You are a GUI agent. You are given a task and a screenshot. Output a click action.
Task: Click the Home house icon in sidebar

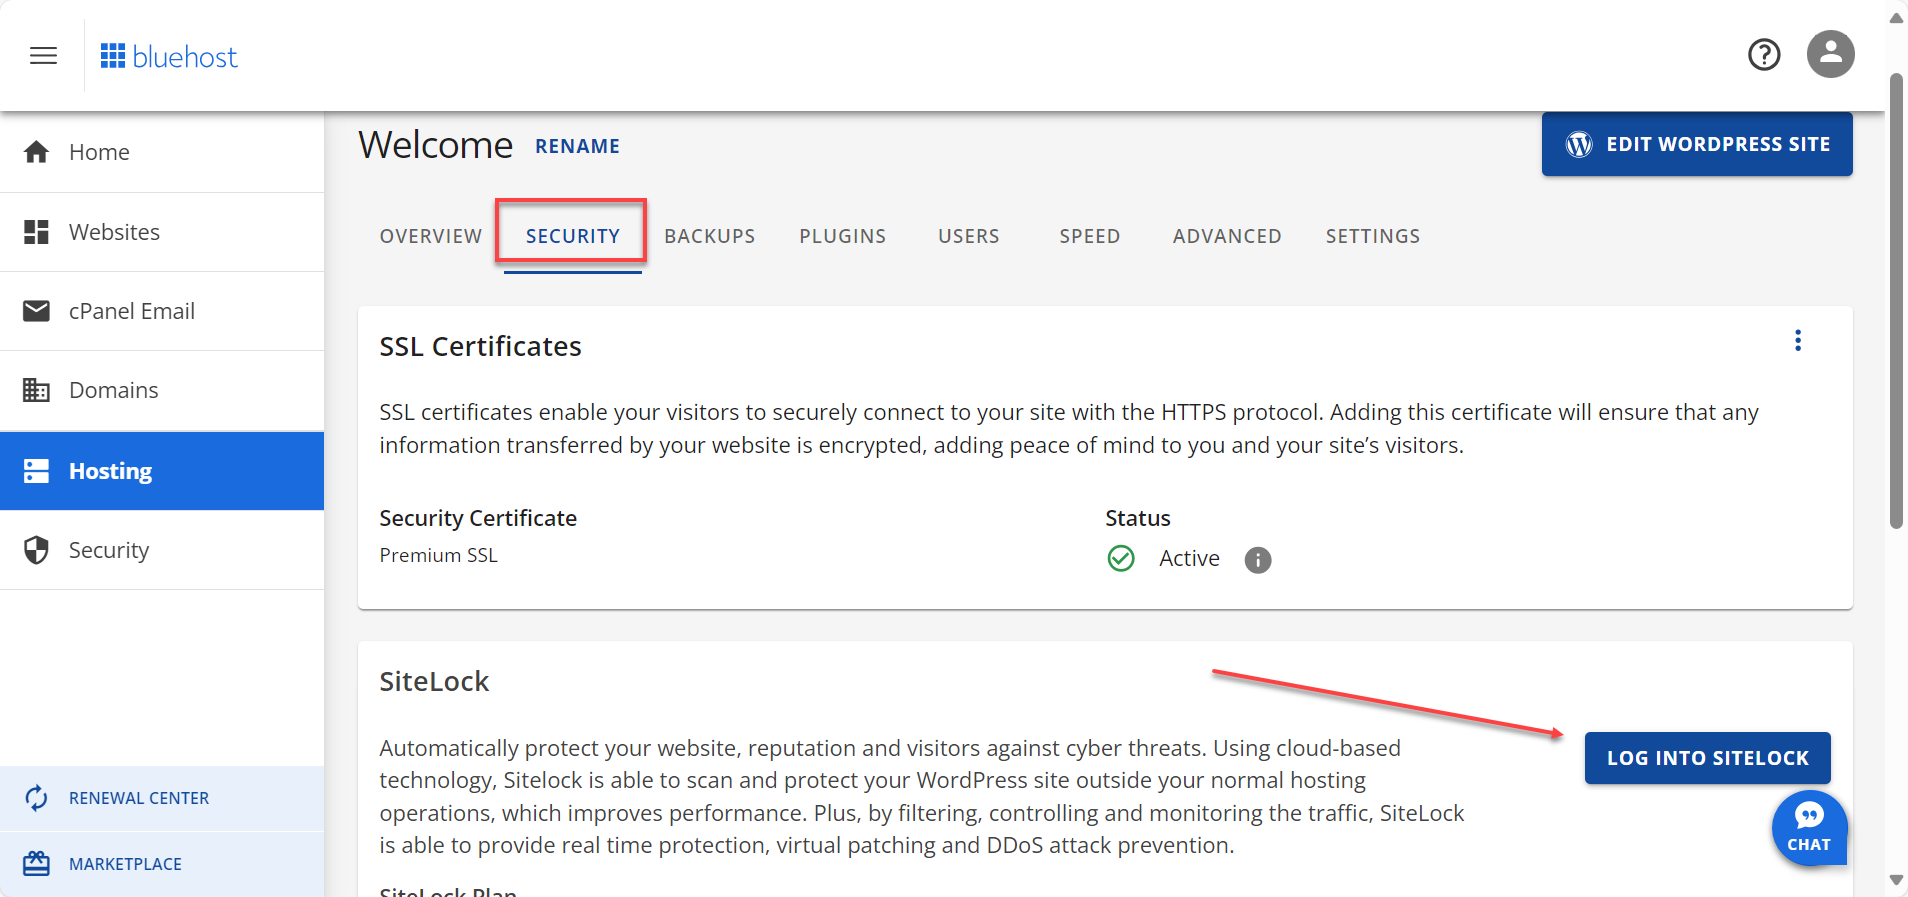tap(36, 152)
